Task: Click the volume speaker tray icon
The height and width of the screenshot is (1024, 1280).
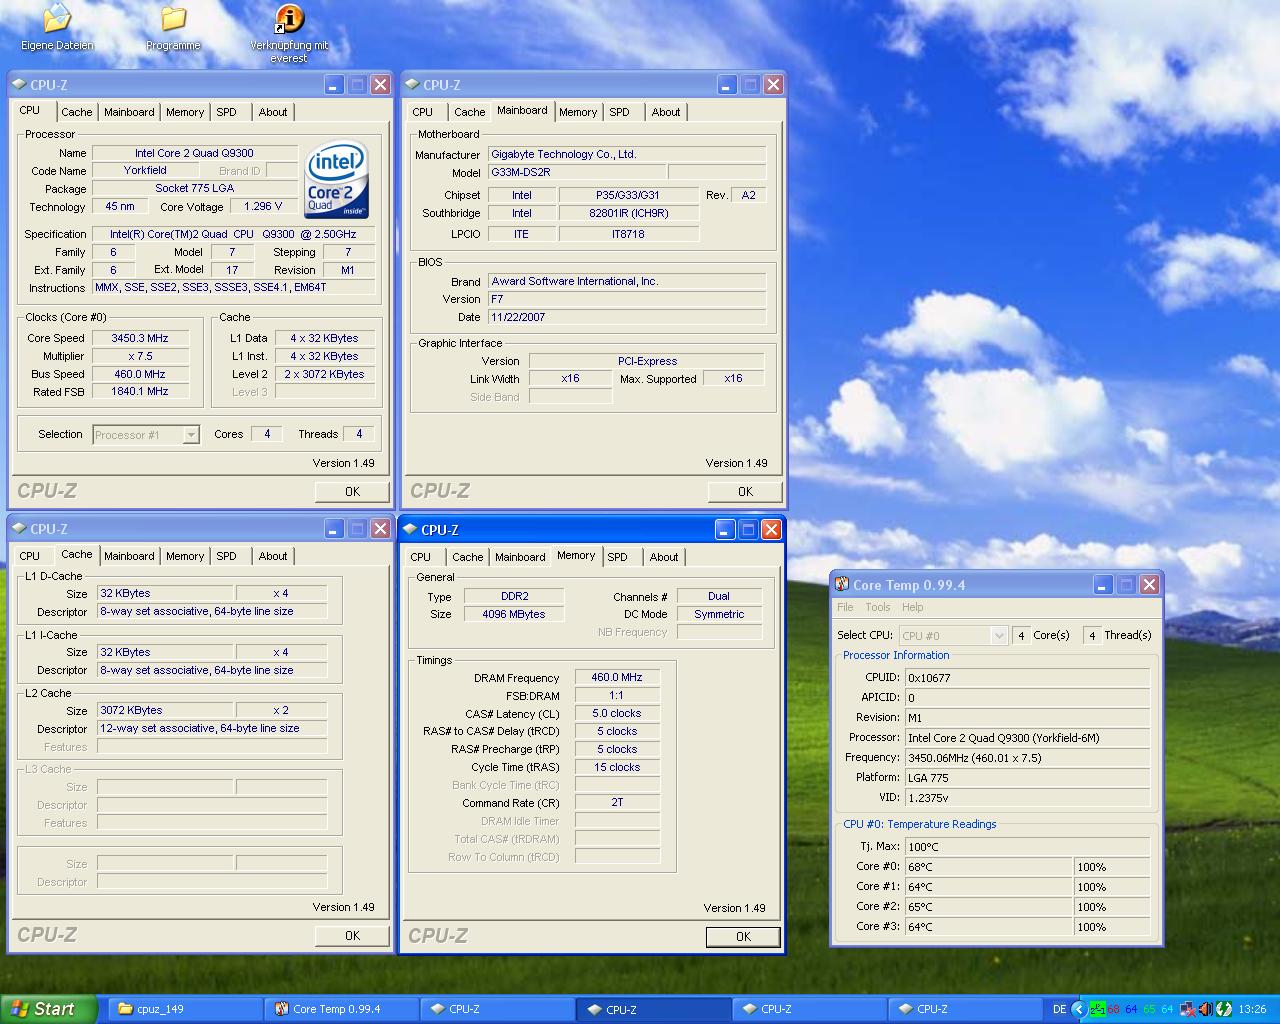Action: pyautogui.click(x=1206, y=1009)
